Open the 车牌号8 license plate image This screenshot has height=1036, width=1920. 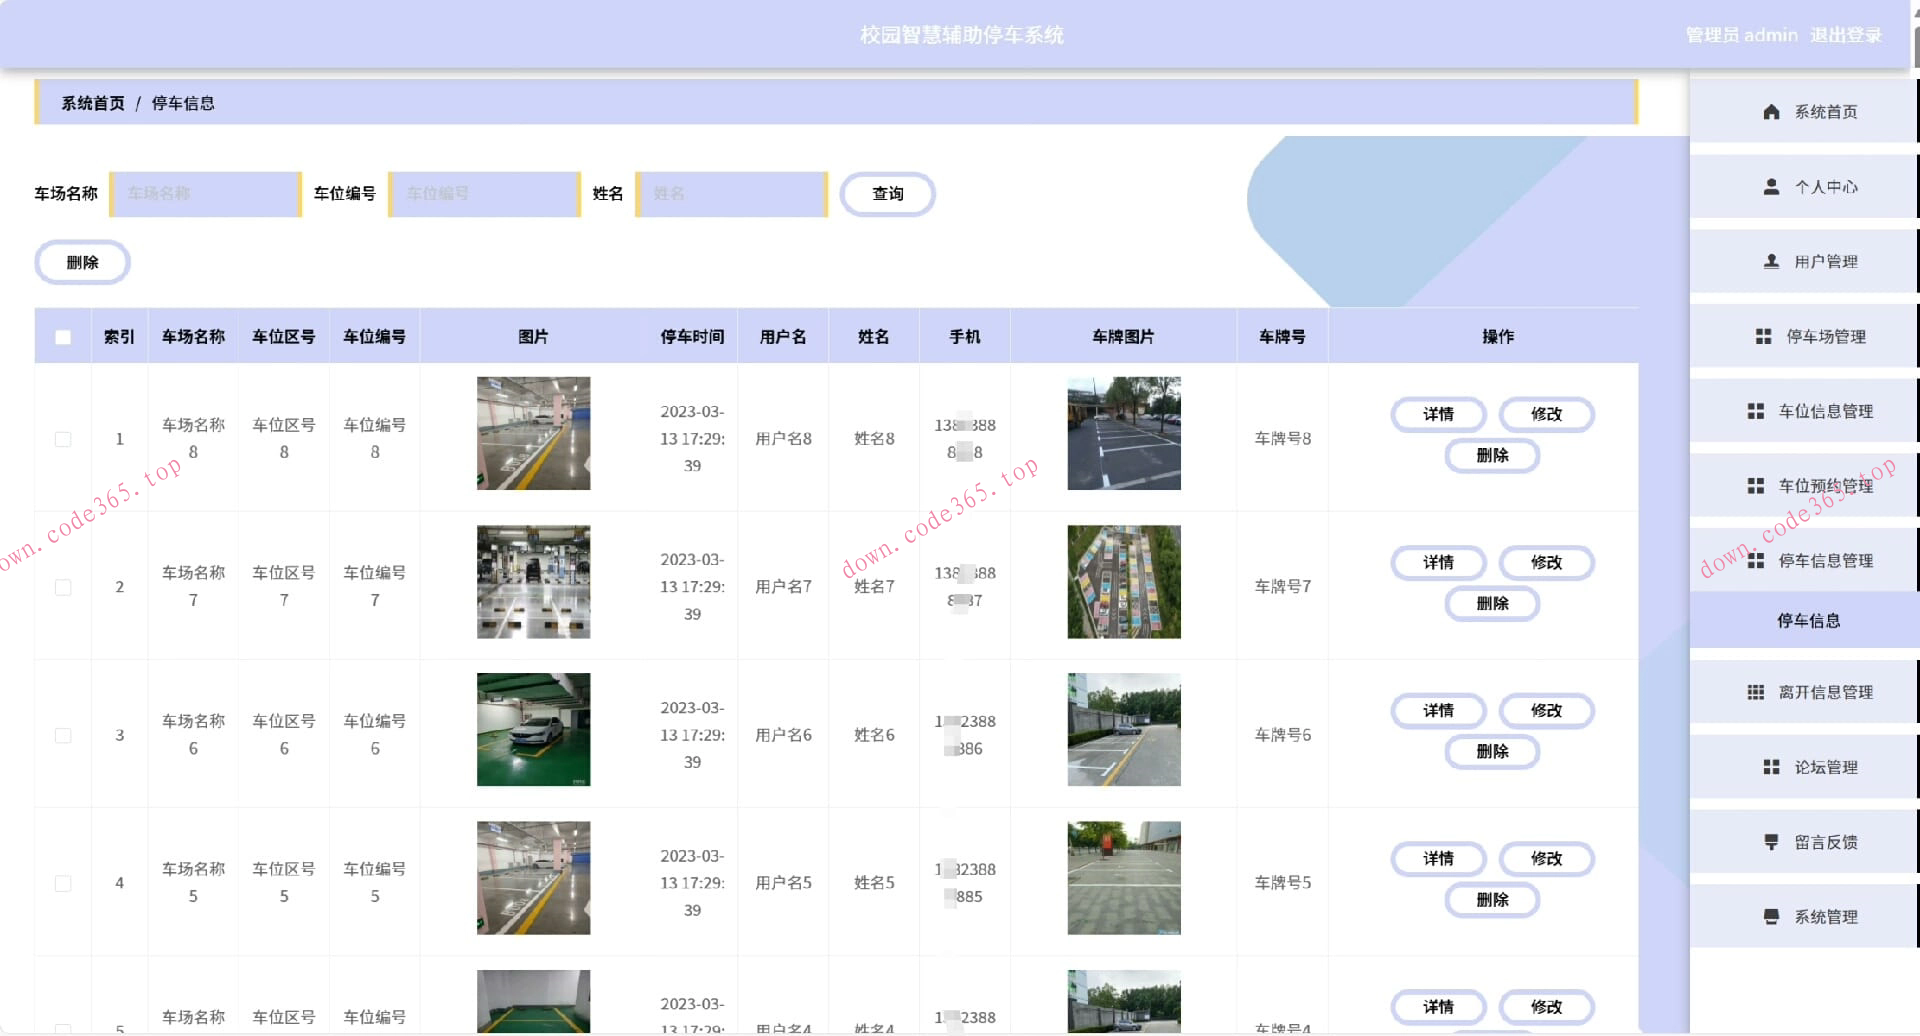click(1123, 433)
